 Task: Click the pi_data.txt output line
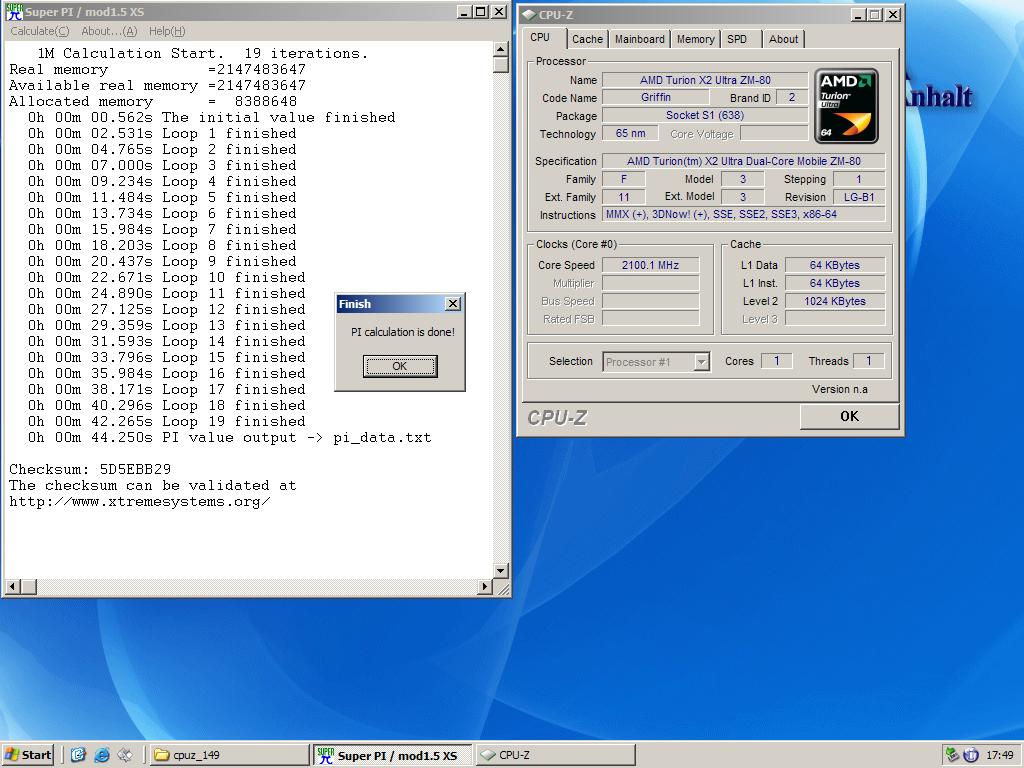(x=229, y=438)
